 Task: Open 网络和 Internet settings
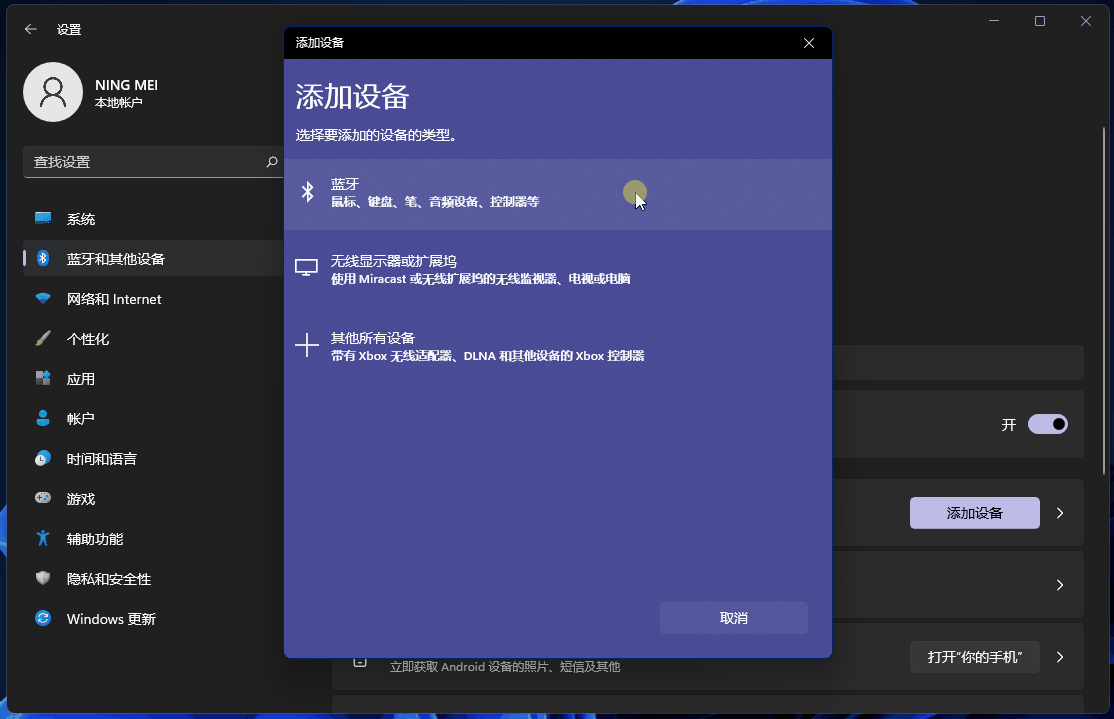[113, 299]
